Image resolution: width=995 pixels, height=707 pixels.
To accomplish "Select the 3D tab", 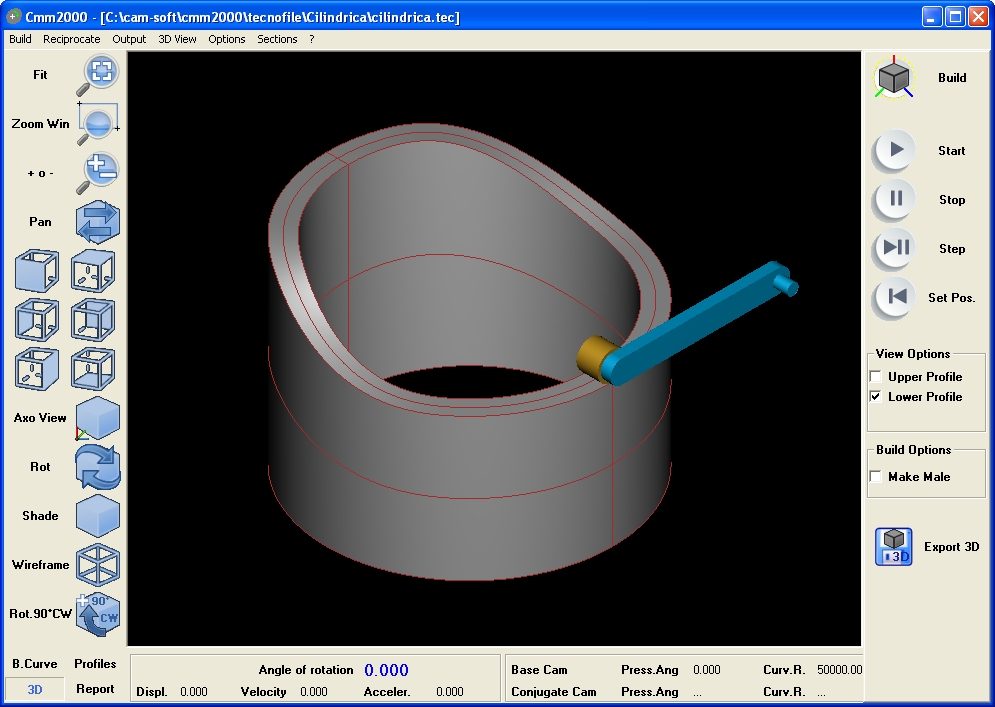I will [35, 689].
